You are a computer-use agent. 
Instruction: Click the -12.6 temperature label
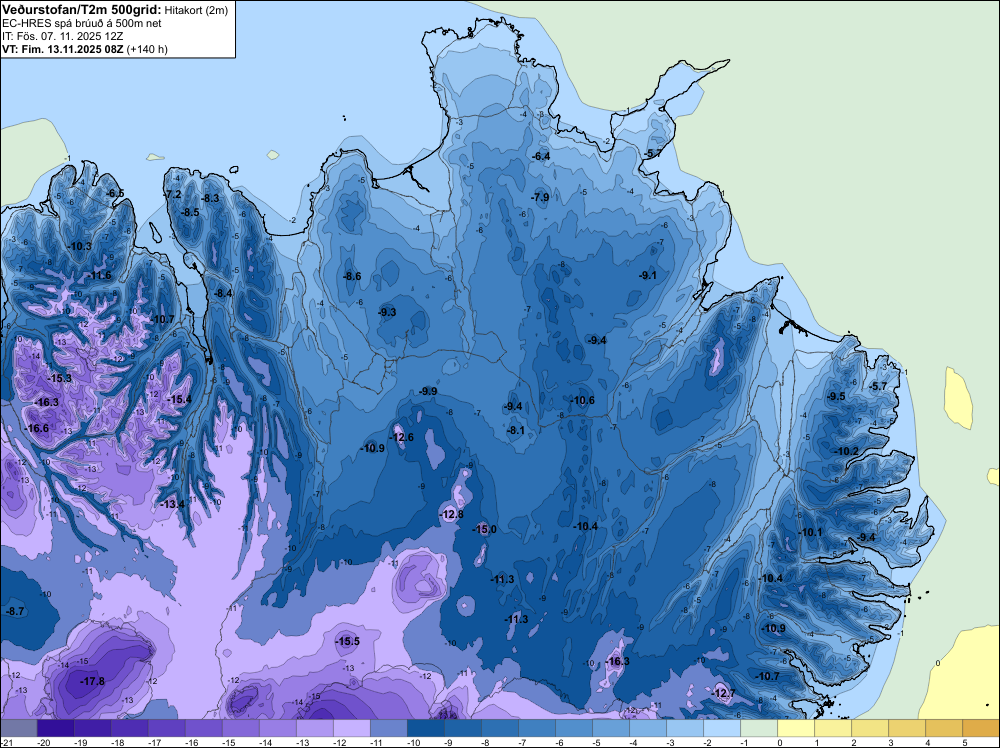pyautogui.click(x=402, y=437)
